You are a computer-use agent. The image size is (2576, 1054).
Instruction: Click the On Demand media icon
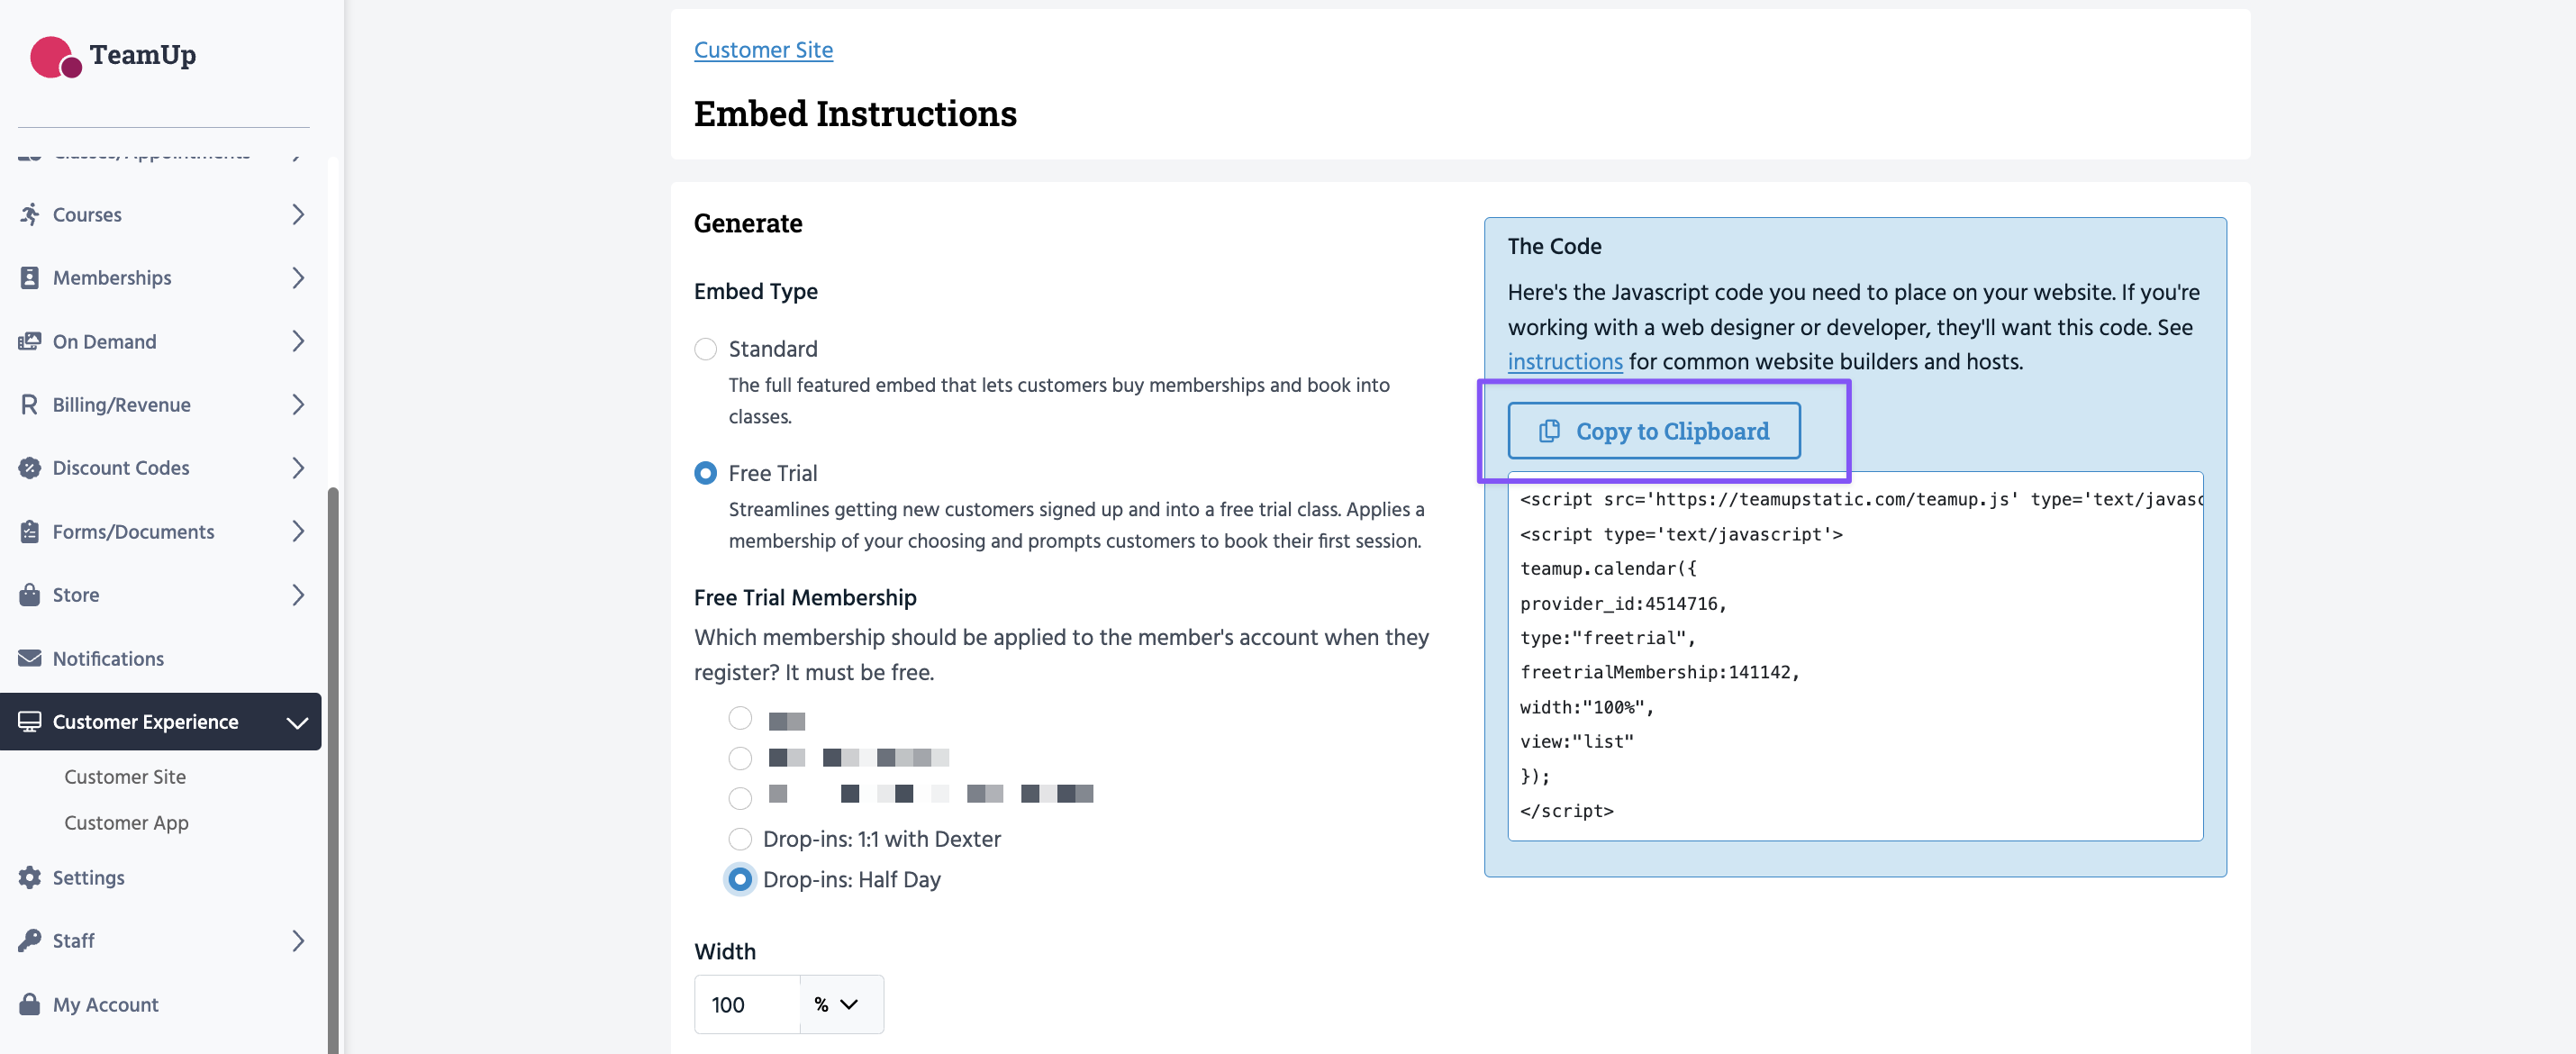30,341
